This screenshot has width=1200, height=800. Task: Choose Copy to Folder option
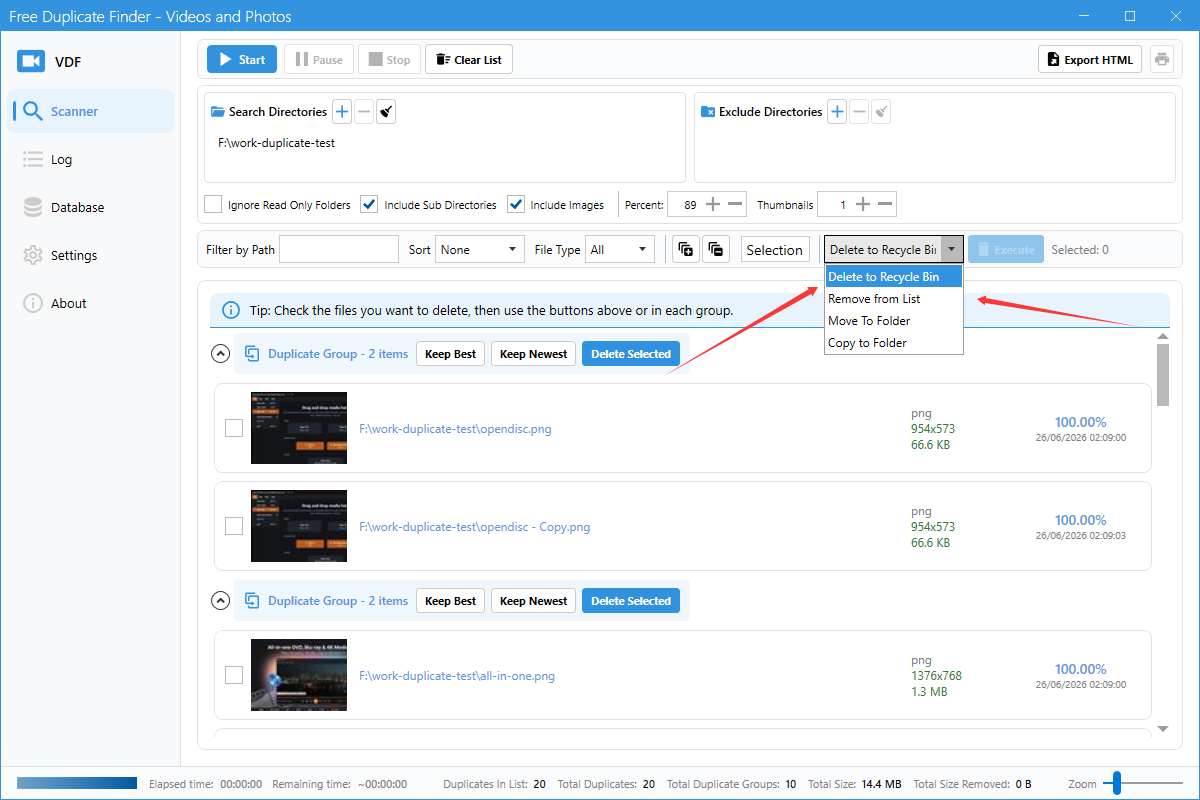[894, 343]
